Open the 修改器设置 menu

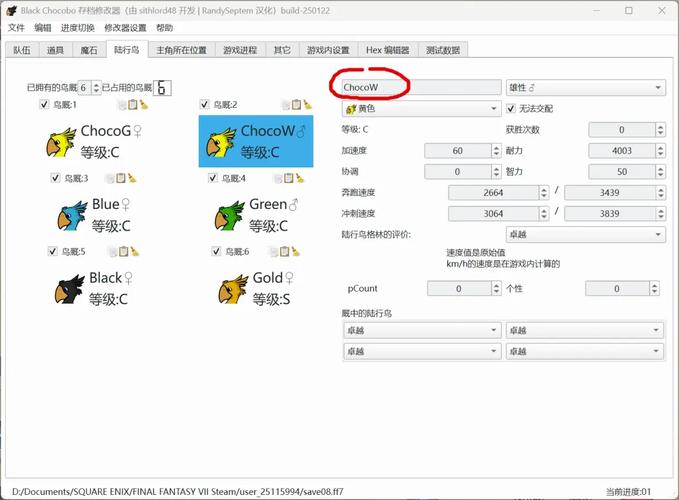[125, 28]
